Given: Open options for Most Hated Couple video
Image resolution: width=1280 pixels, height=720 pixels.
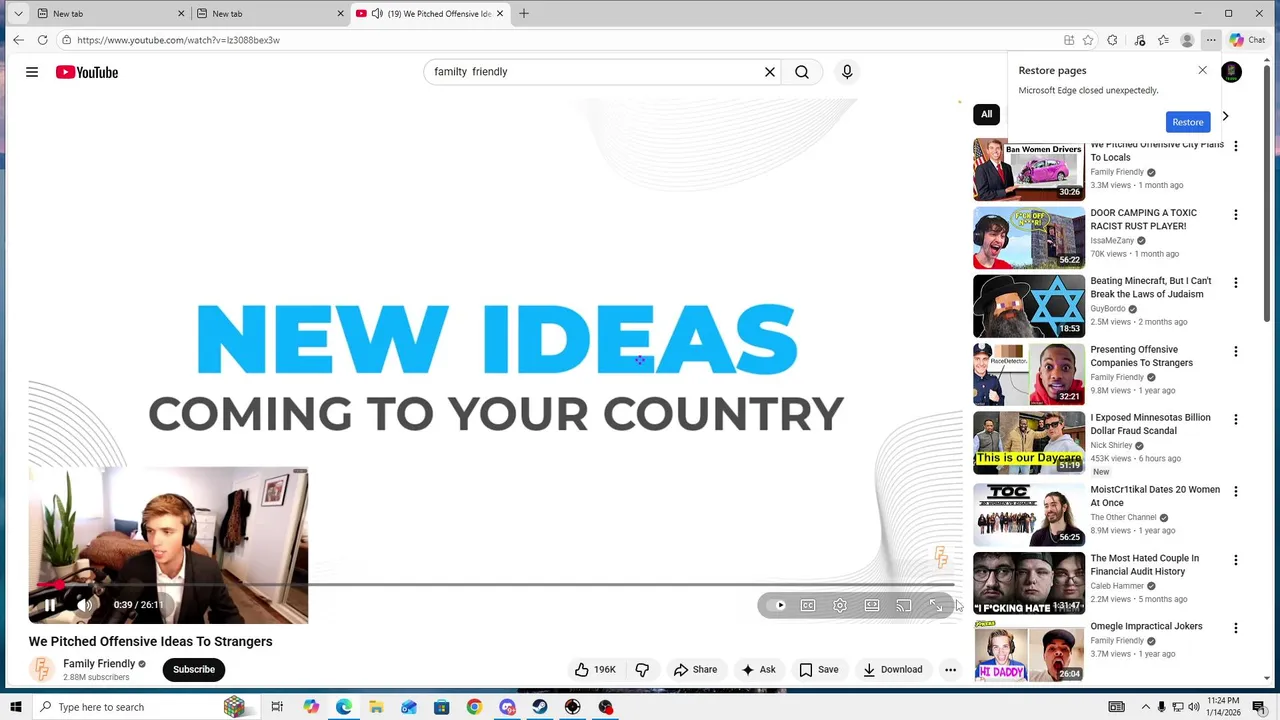Looking at the screenshot, I should pyautogui.click(x=1235, y=561).
